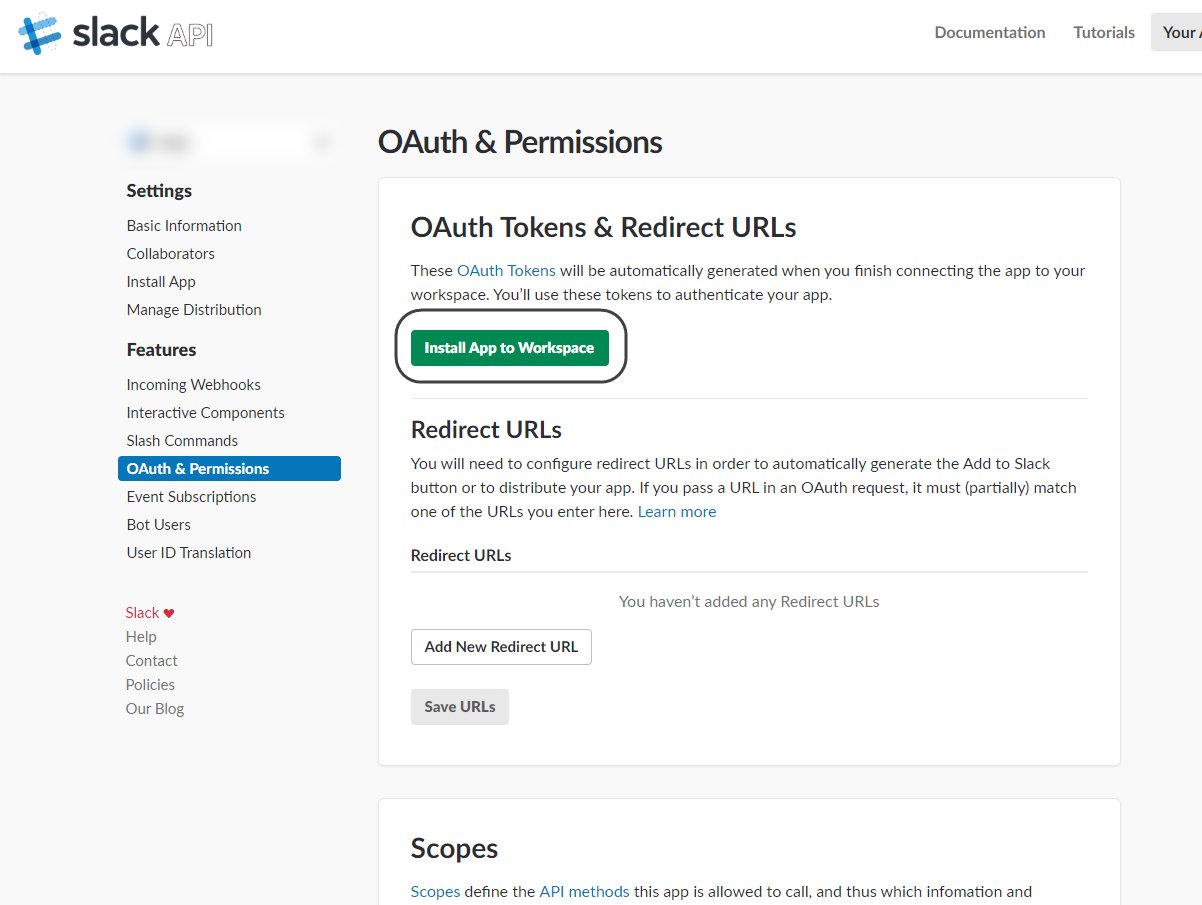Open the Contact link
The image size is (1202, 905).
[x=152, y=661]
